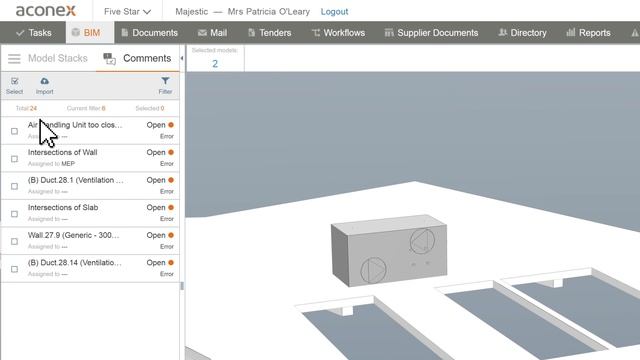Image resolution: width=640 pixels, height=360 pixels.
Task: Check the Wall.27.9 comment checkbox
Action: coord(14,241)
